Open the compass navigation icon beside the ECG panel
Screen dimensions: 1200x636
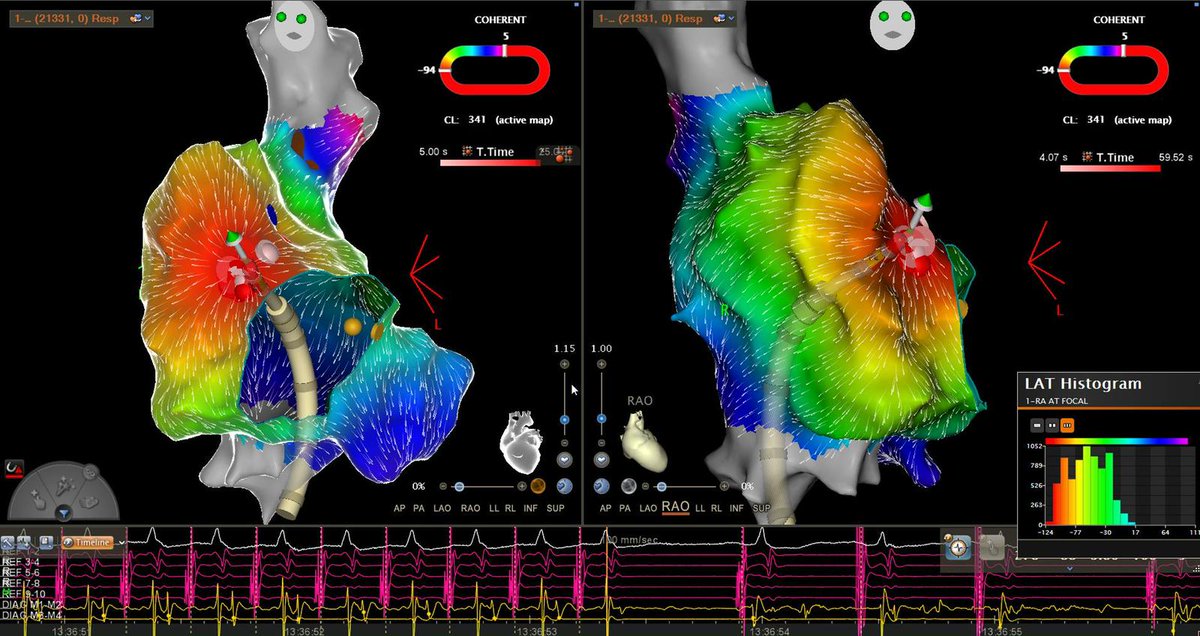[x=958, y=547]
